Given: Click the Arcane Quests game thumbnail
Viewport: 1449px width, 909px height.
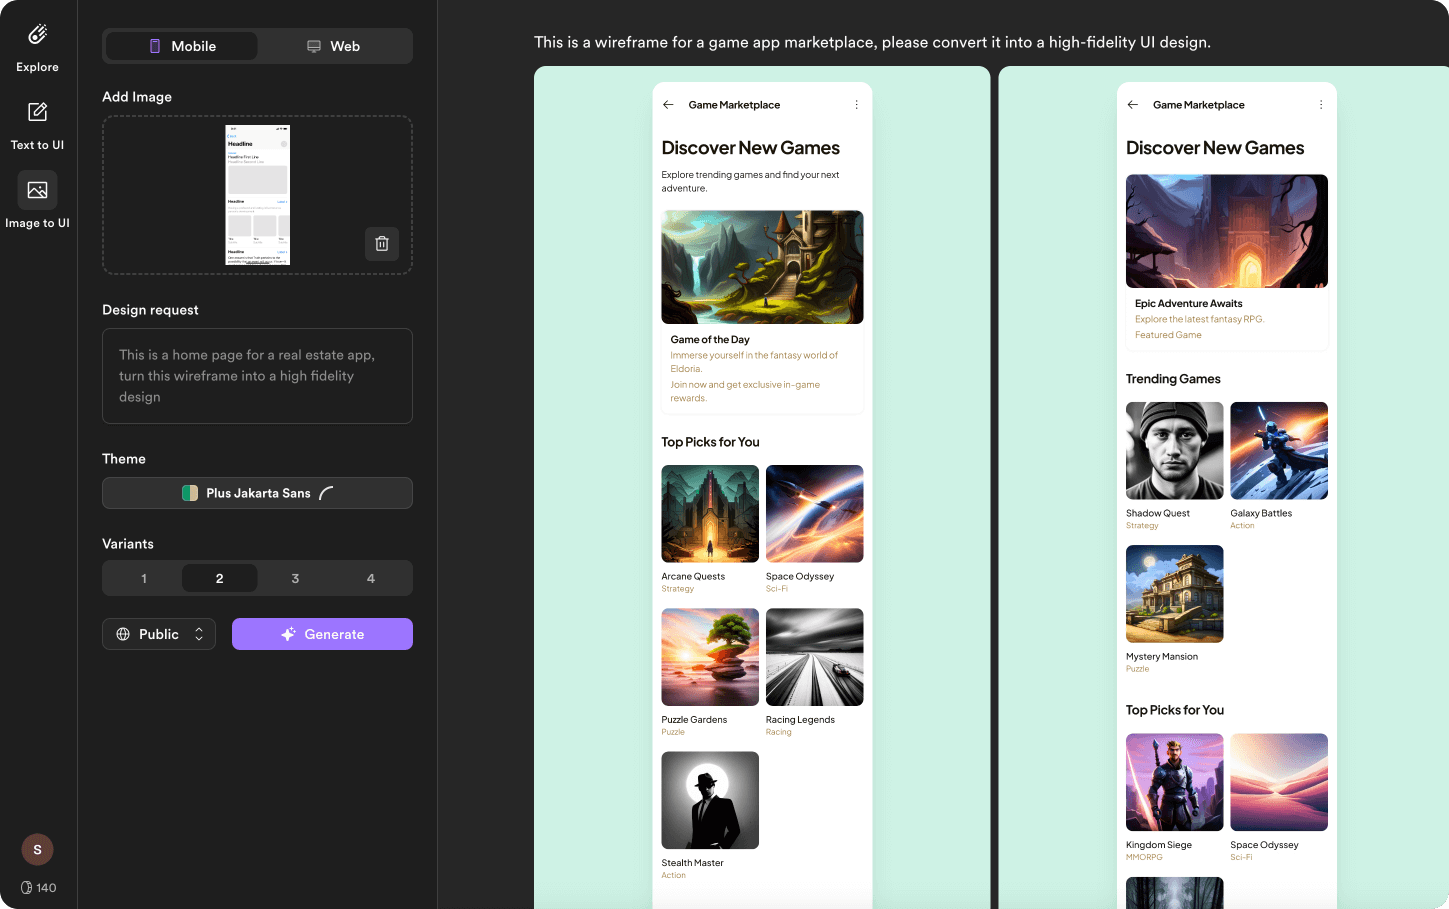Looking at the screenshot, I should click(x=710, y=514).
